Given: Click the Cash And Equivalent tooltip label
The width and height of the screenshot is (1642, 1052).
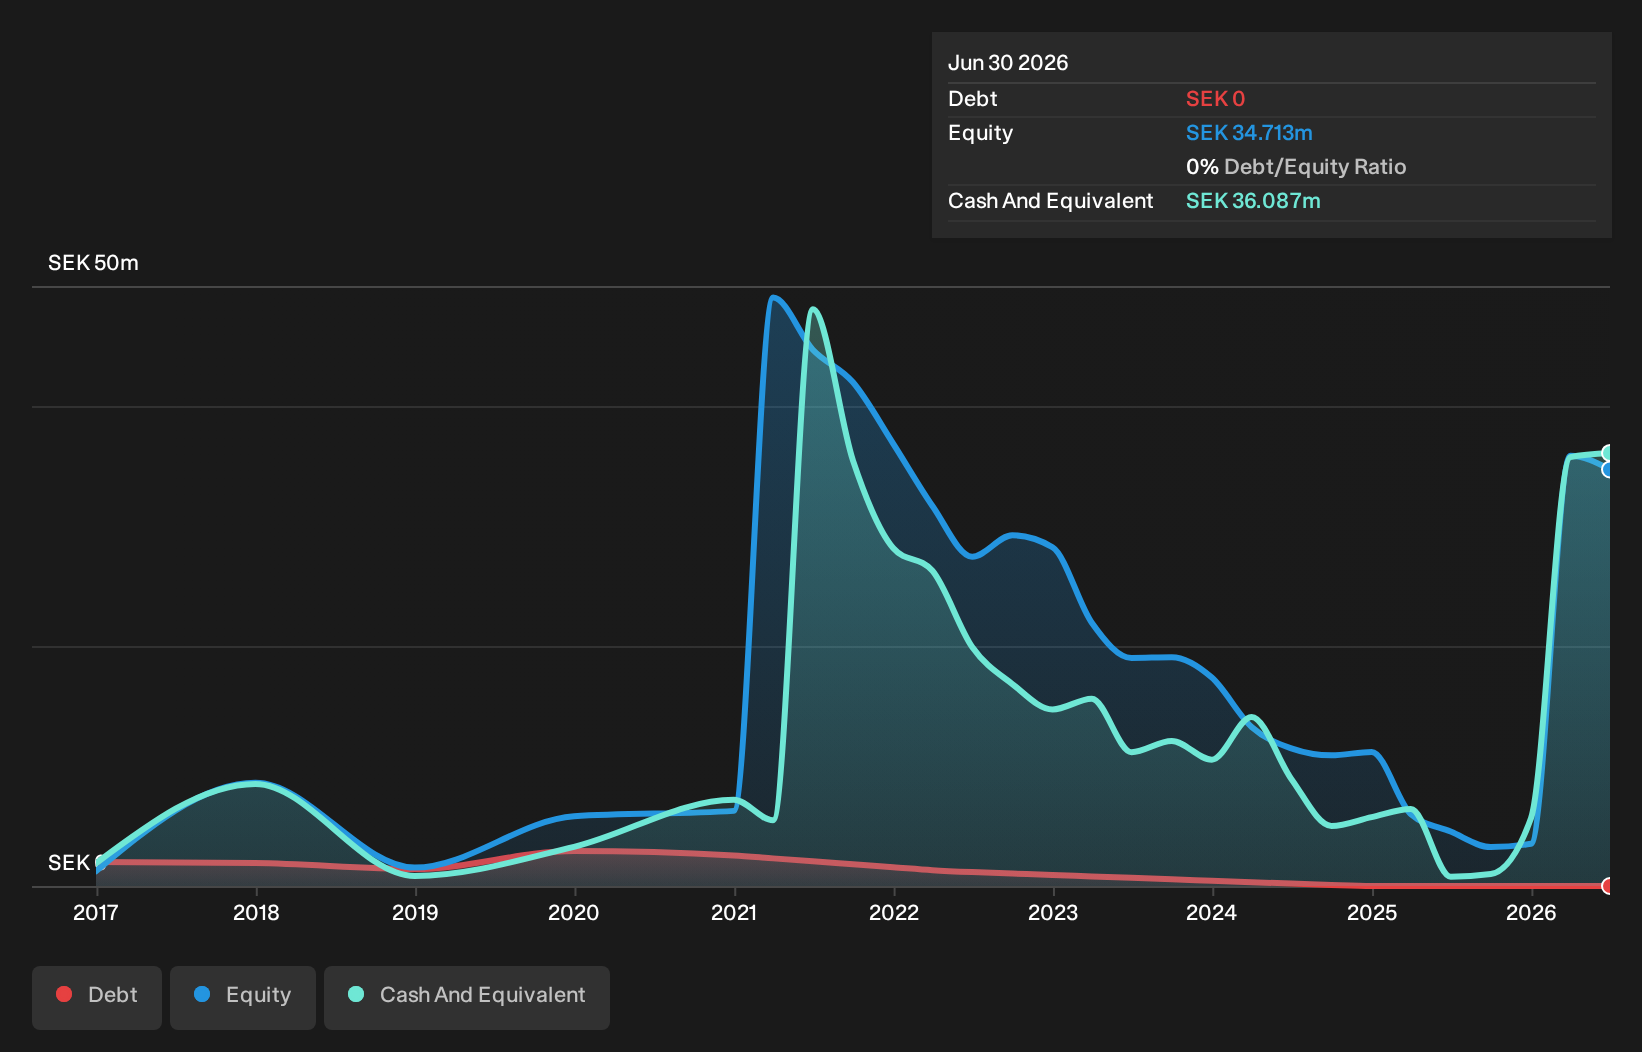Looking at the screenshot, I should [x=1051, y=201].
